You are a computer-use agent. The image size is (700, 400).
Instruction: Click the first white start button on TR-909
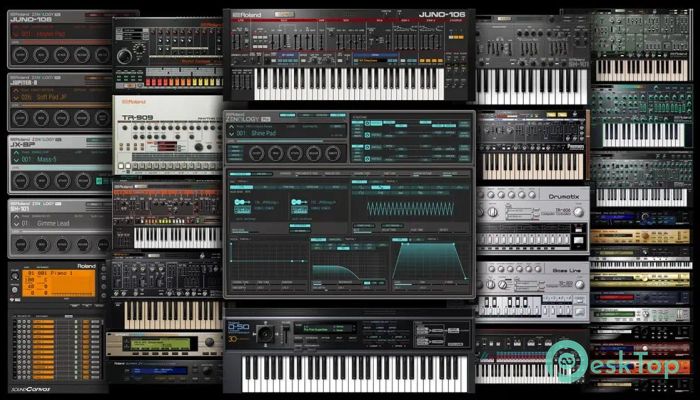pyautogui.click(x=120, y=166)
